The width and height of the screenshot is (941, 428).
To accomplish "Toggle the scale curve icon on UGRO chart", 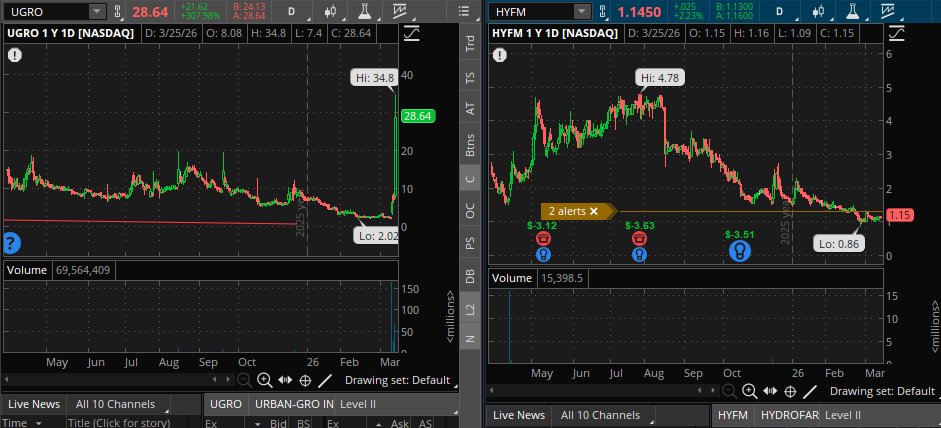I will point(412,34).
